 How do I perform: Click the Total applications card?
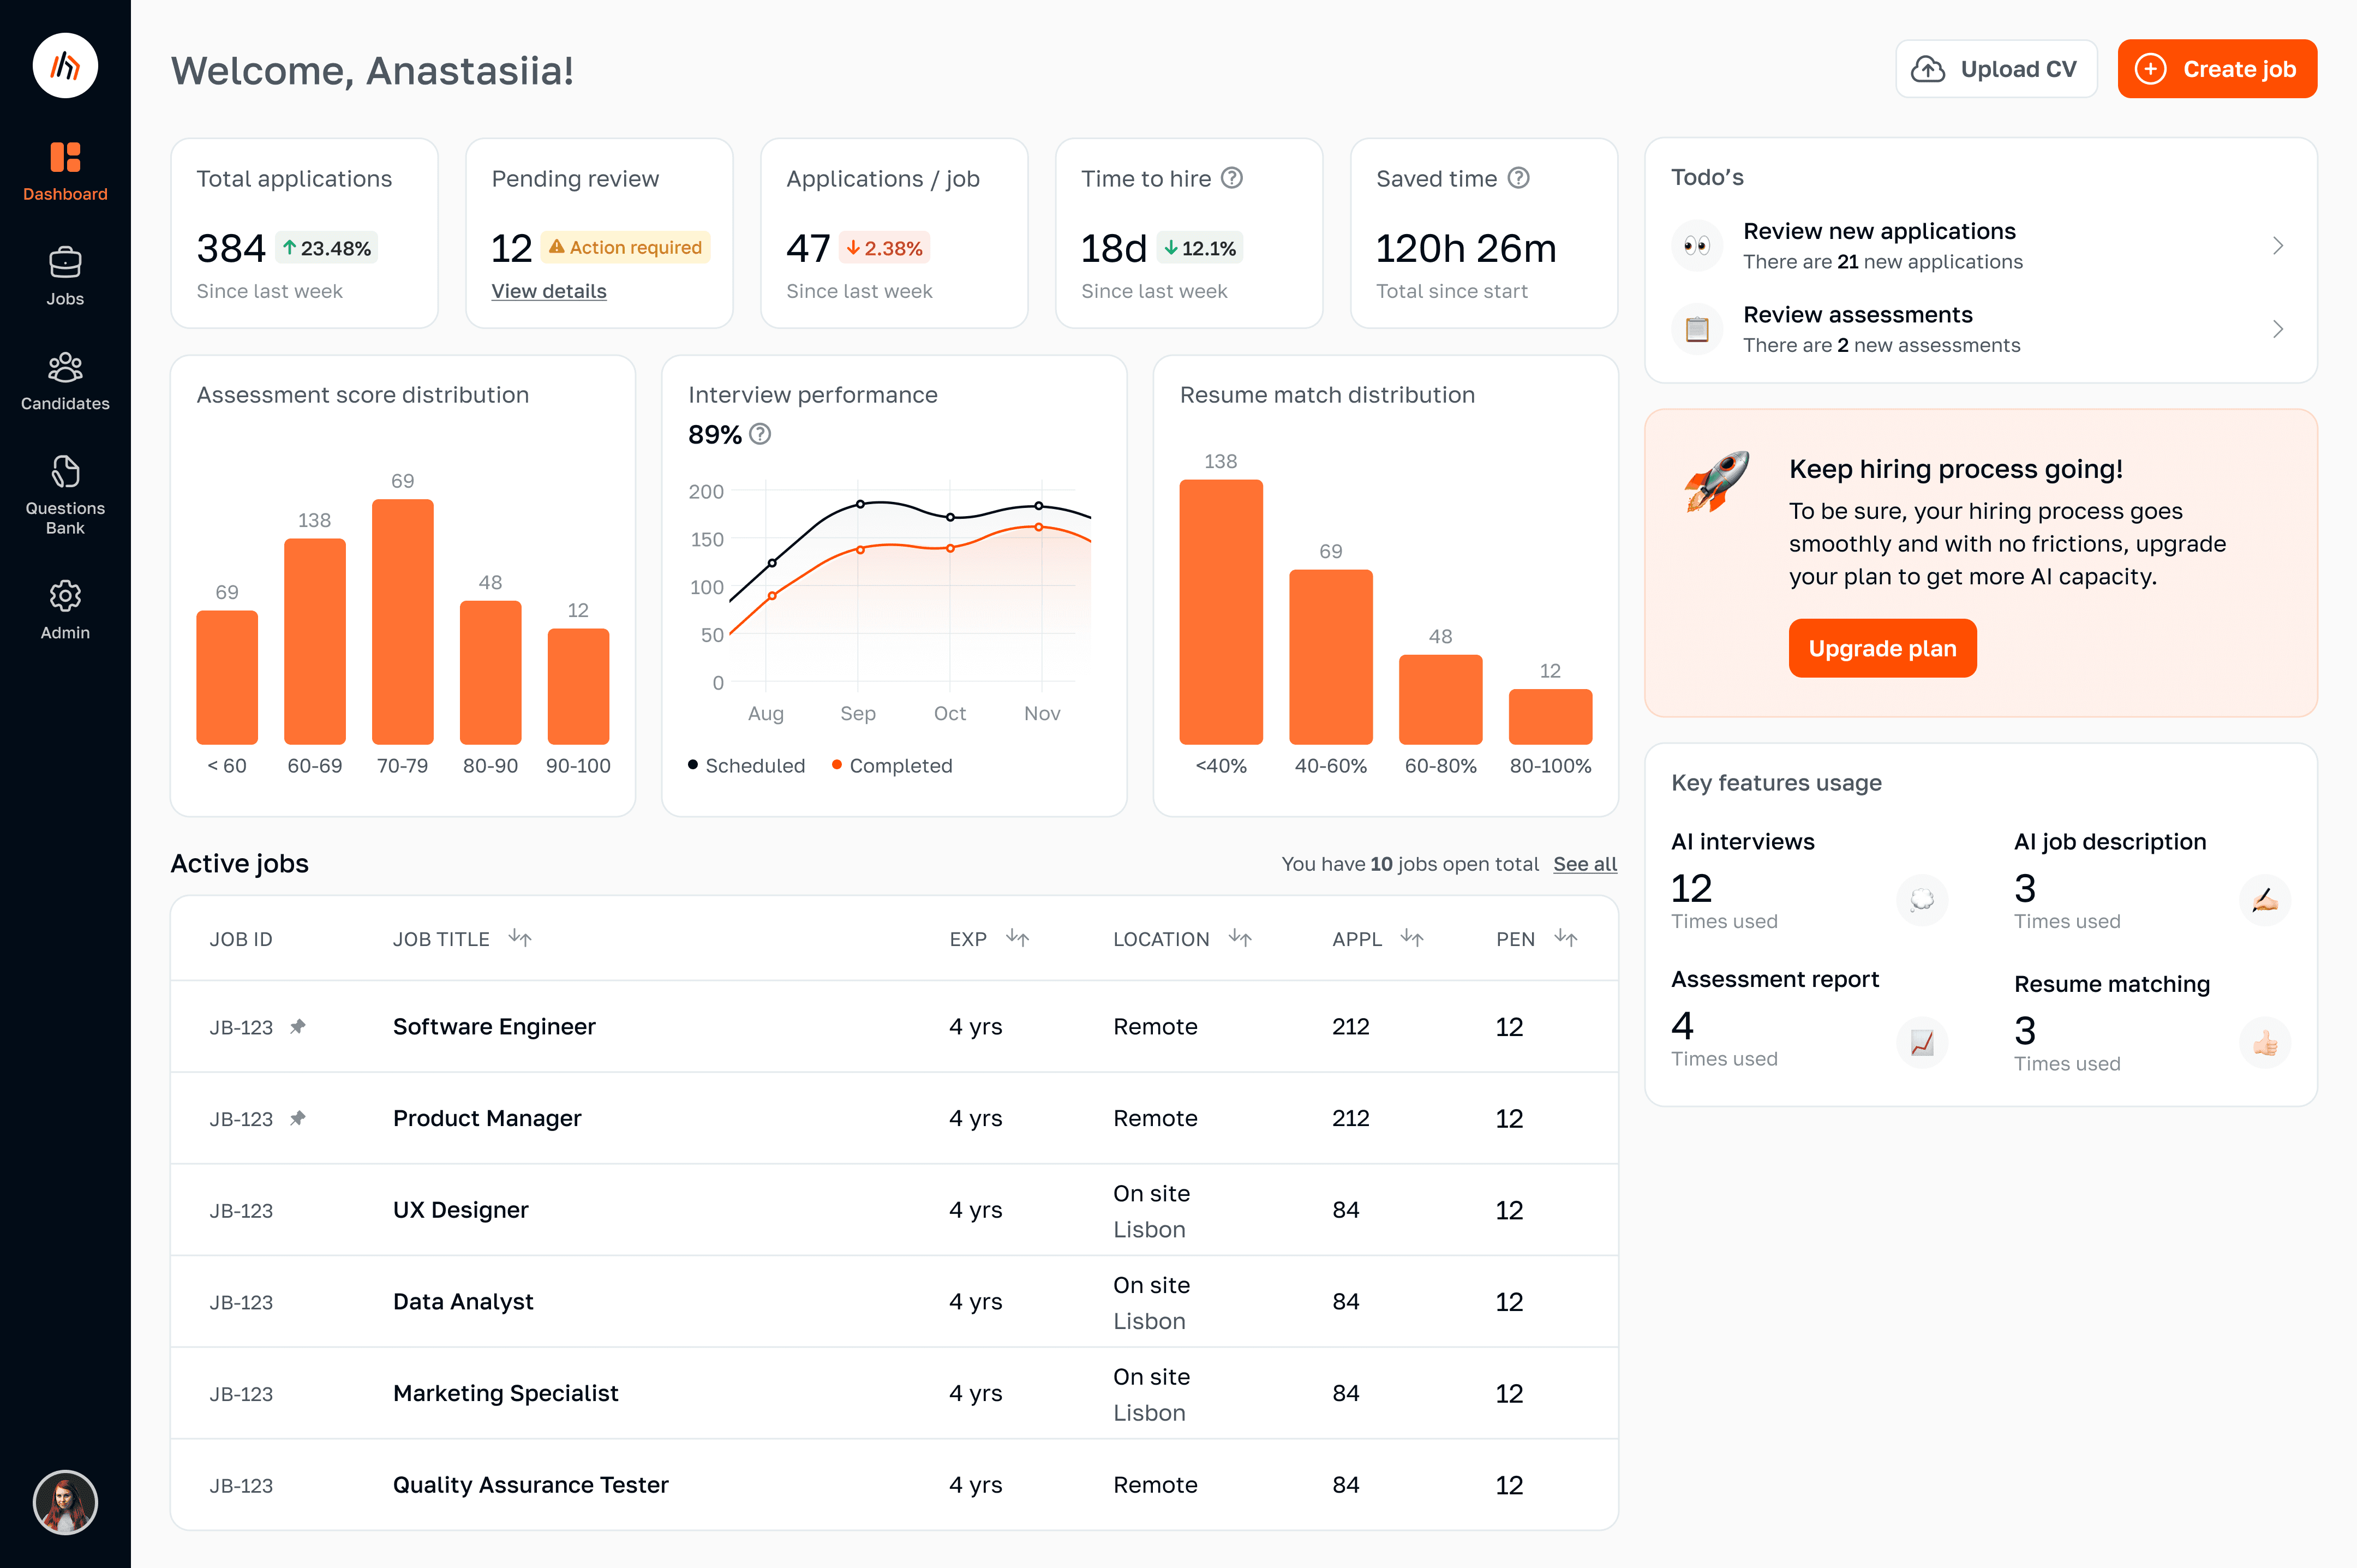[304, 233]
